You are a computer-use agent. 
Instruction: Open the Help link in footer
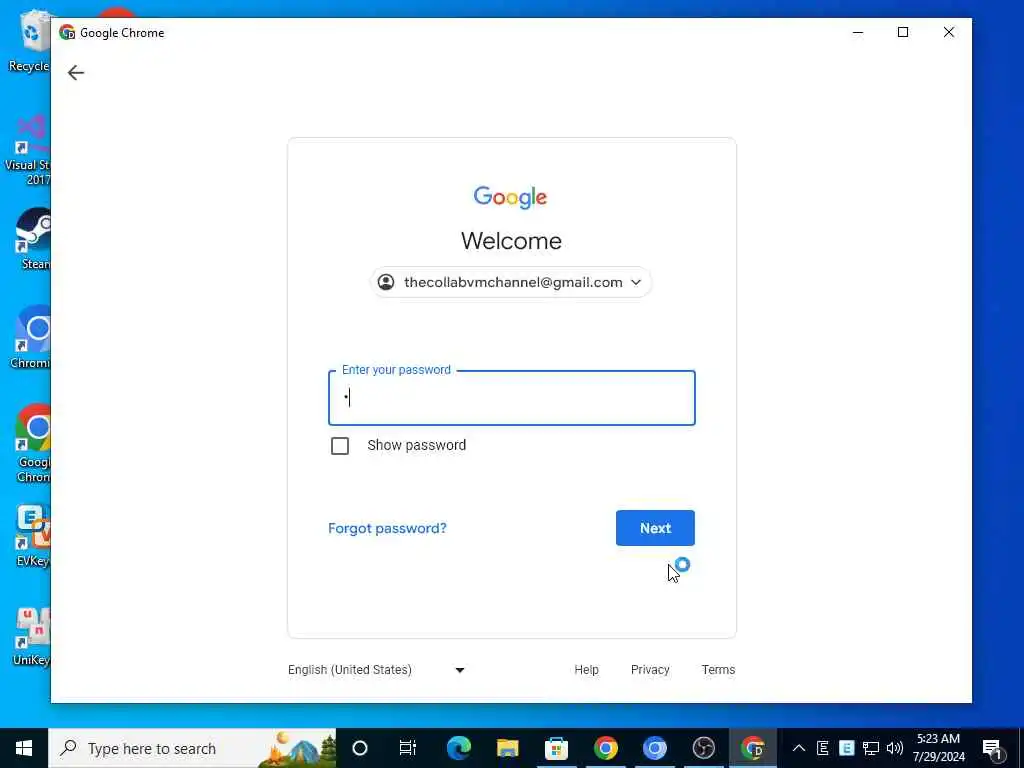click(586, 669)
